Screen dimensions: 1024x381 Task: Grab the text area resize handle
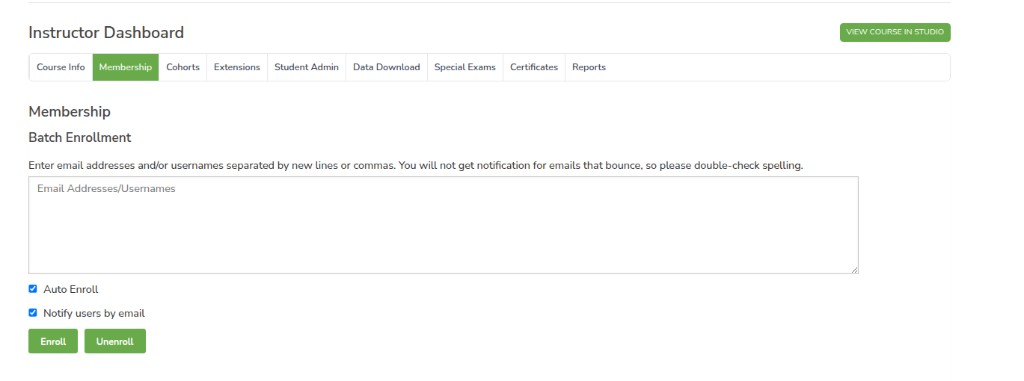click(854, 269)
